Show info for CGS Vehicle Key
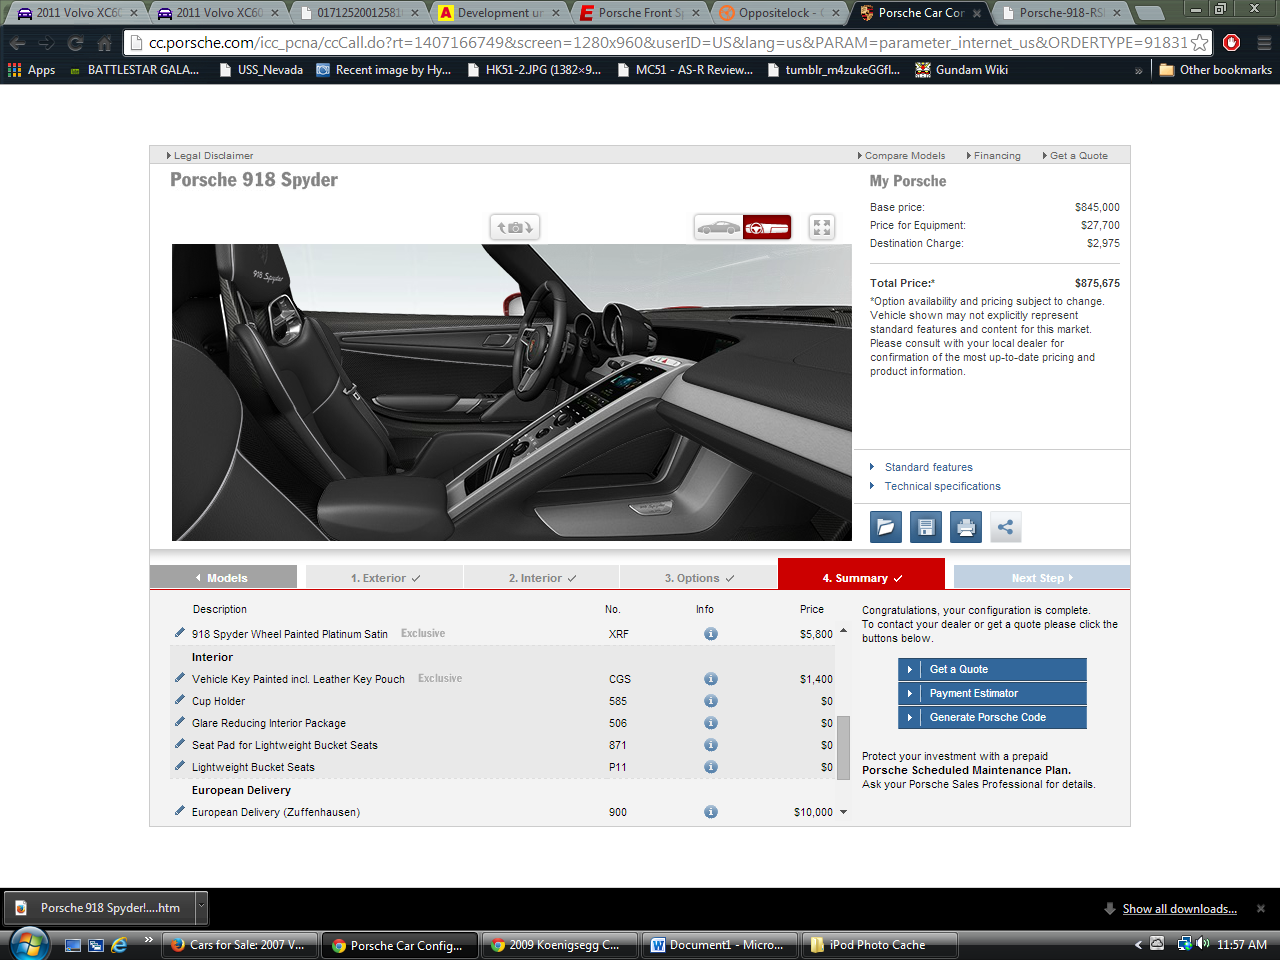 coord(710,679)
